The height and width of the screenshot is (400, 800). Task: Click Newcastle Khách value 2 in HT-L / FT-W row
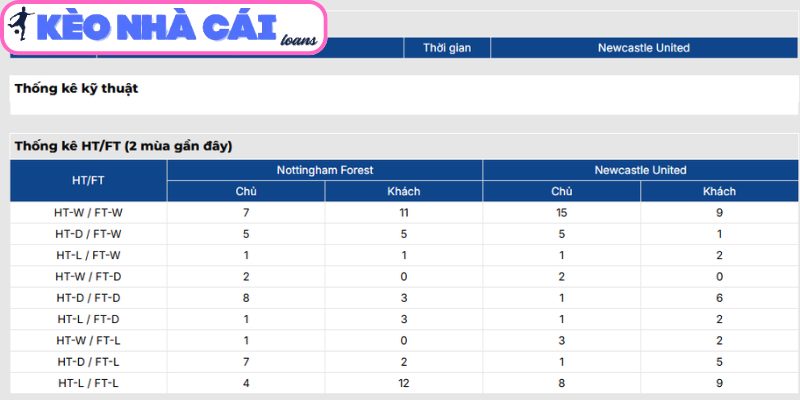(719, 256)
